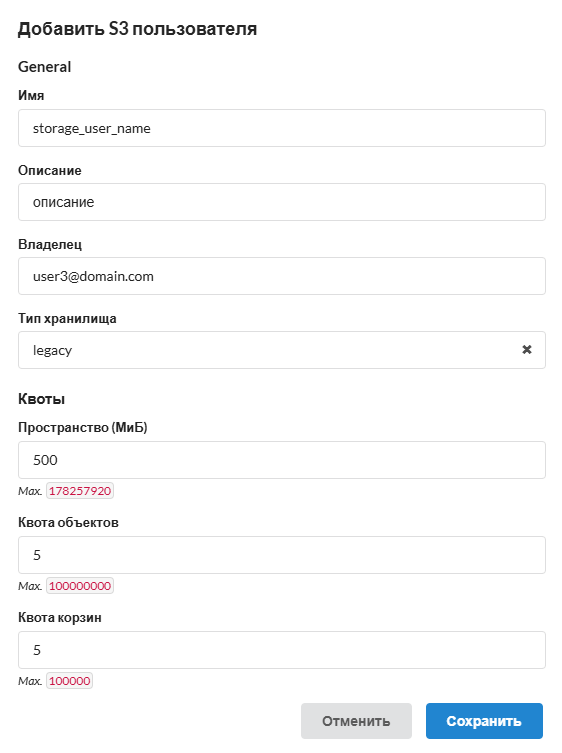The width and height of the screenshot is (562, 753).
Task: Click the Квота корзин label
Action: pos(60,618)
